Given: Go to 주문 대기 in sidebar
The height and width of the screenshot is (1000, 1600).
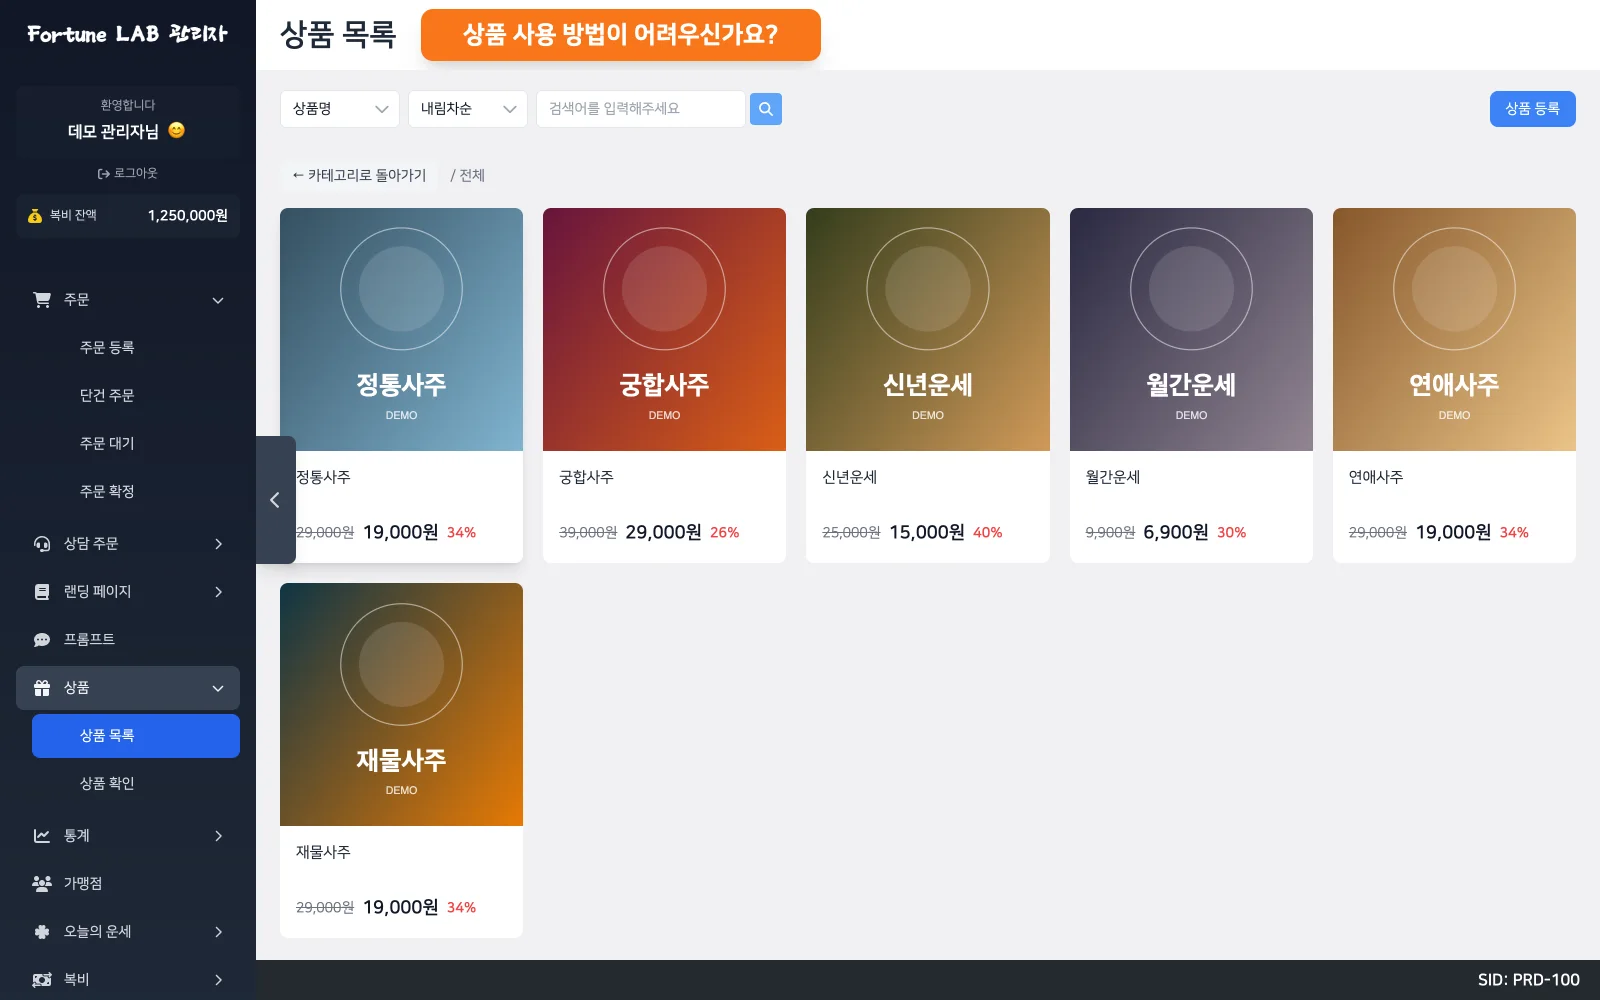Looking at the screenshot, I should [136, 444].
